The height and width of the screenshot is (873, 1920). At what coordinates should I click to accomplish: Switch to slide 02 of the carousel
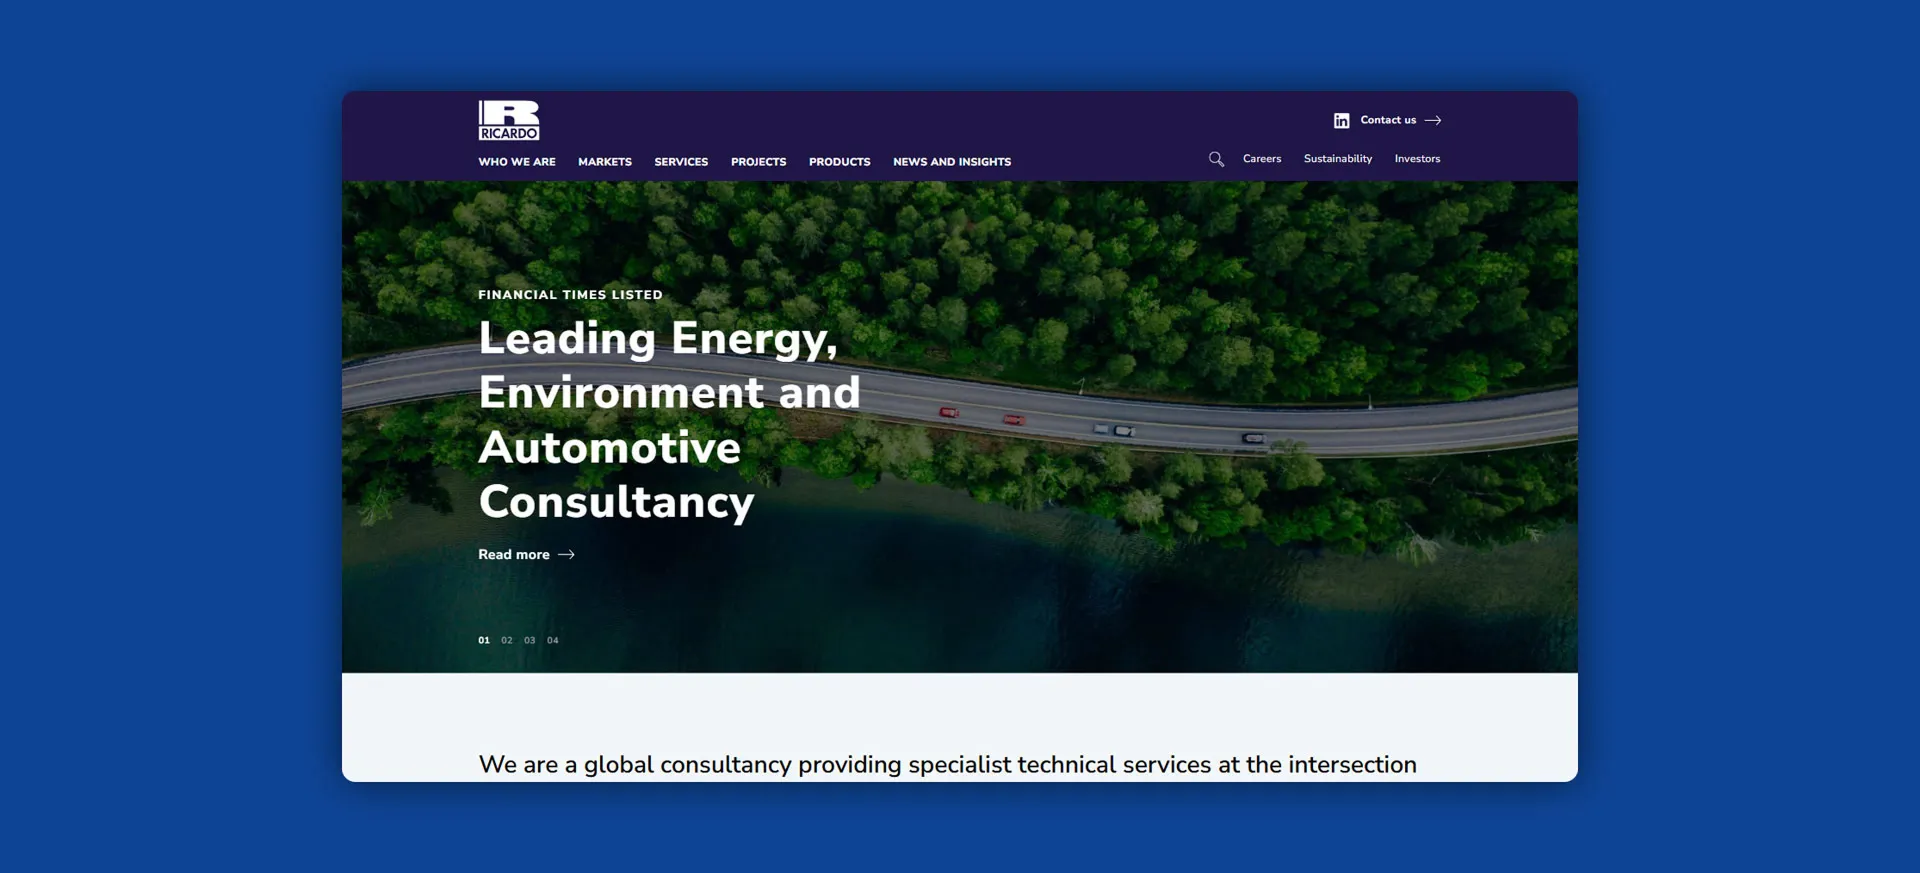point(507,641)
